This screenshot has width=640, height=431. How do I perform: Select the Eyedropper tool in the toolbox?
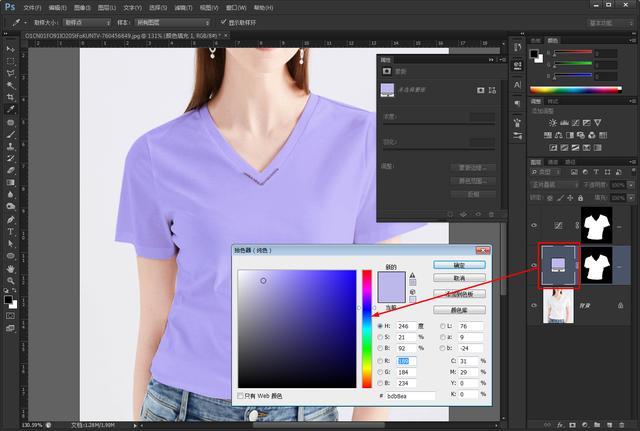coord(11,109)
